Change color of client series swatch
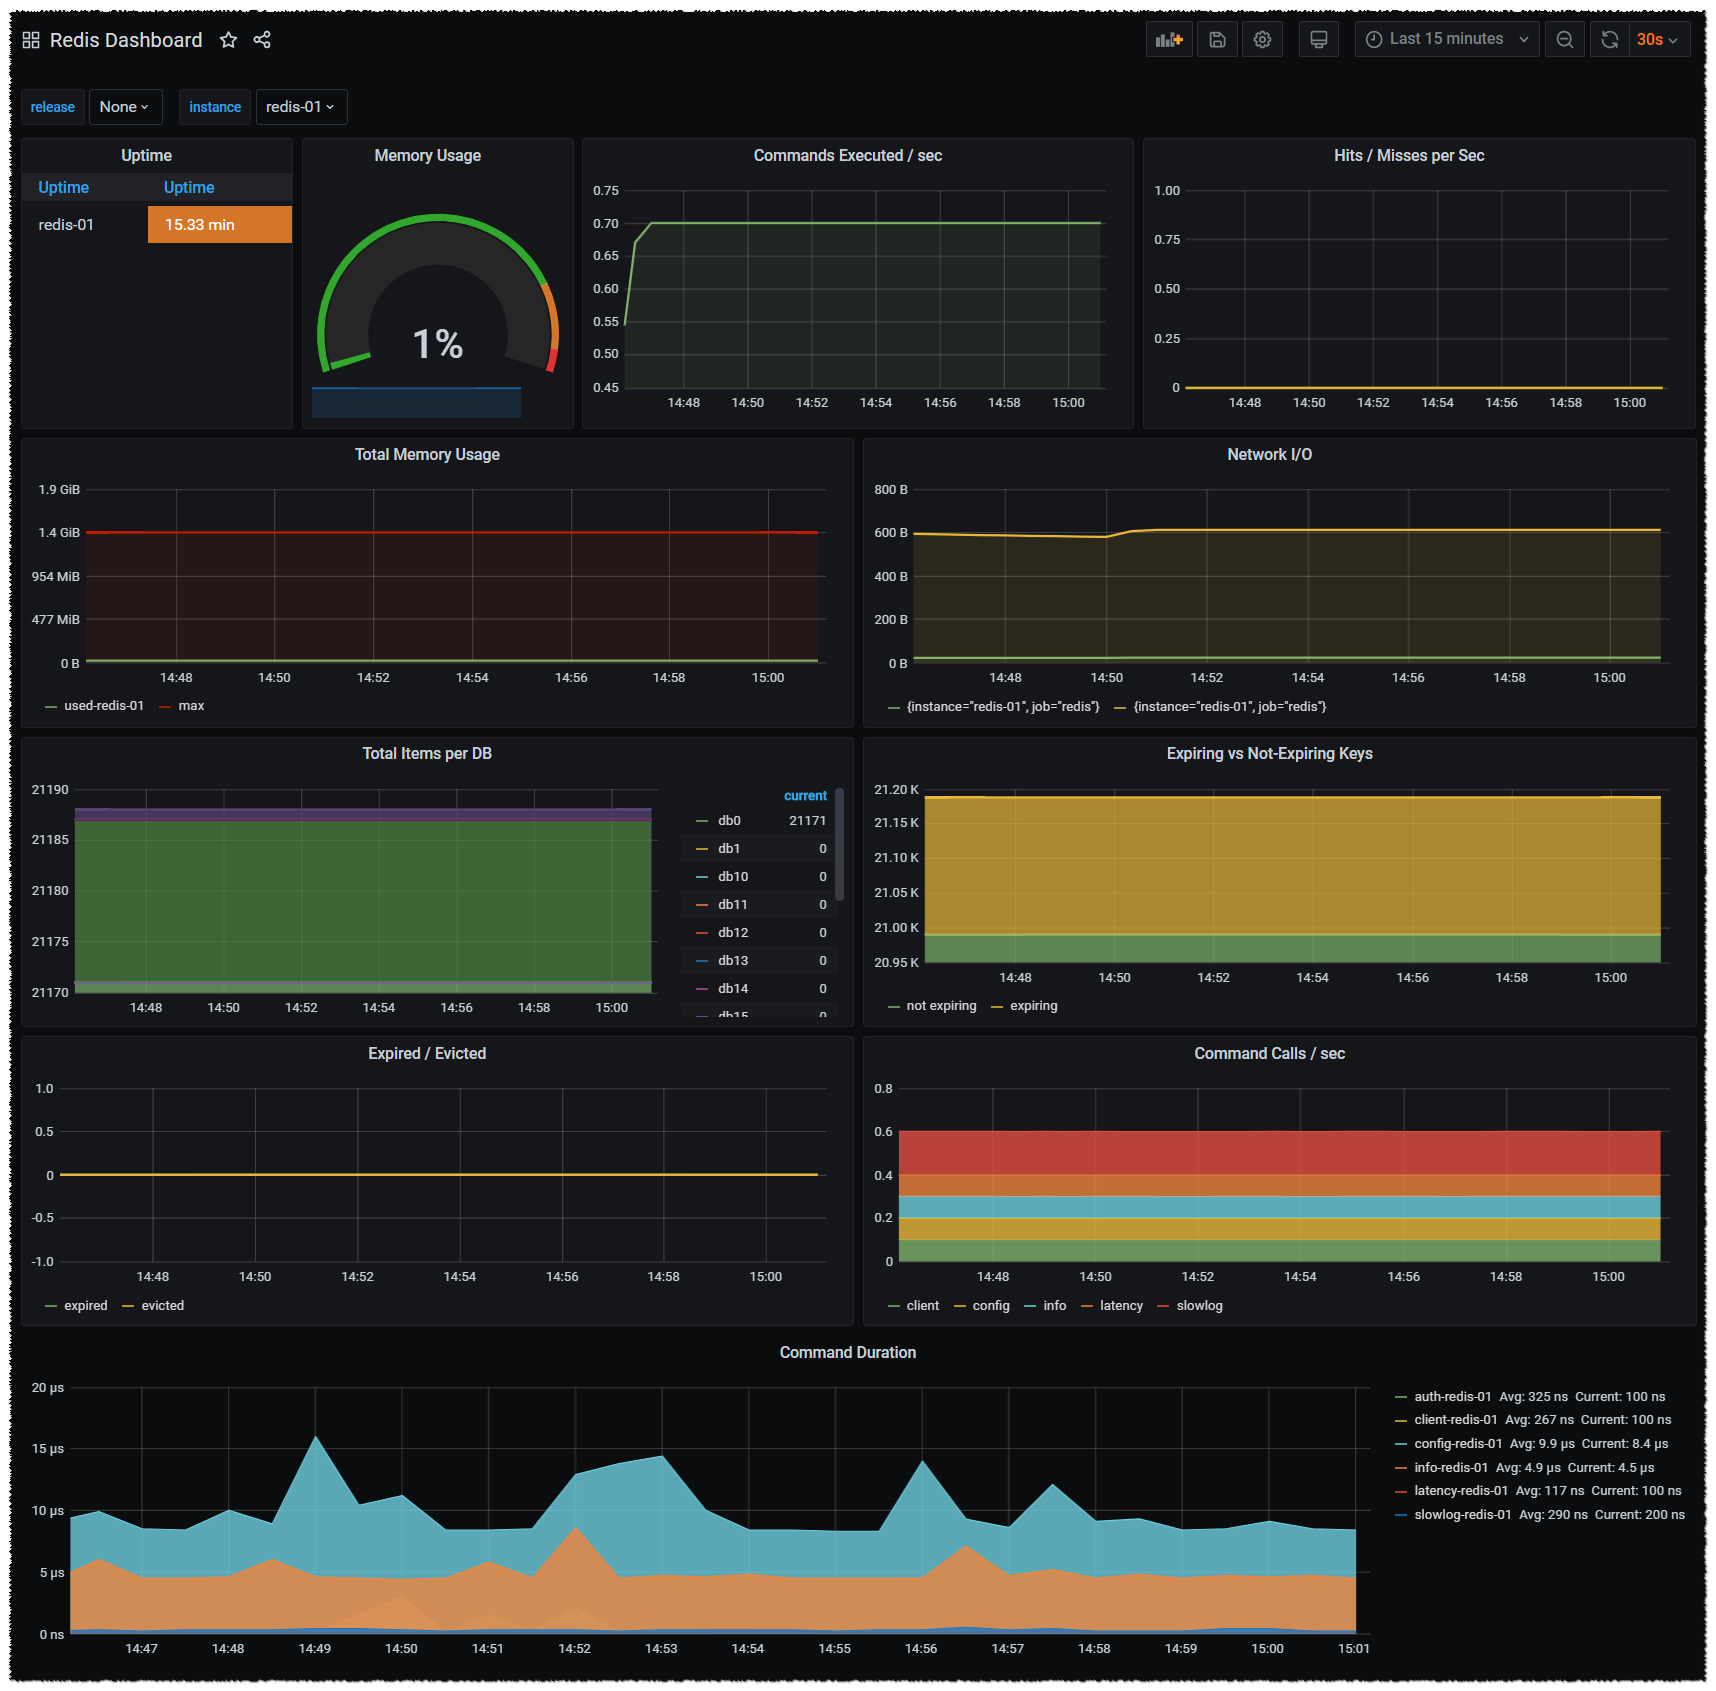 point(894,1306)
